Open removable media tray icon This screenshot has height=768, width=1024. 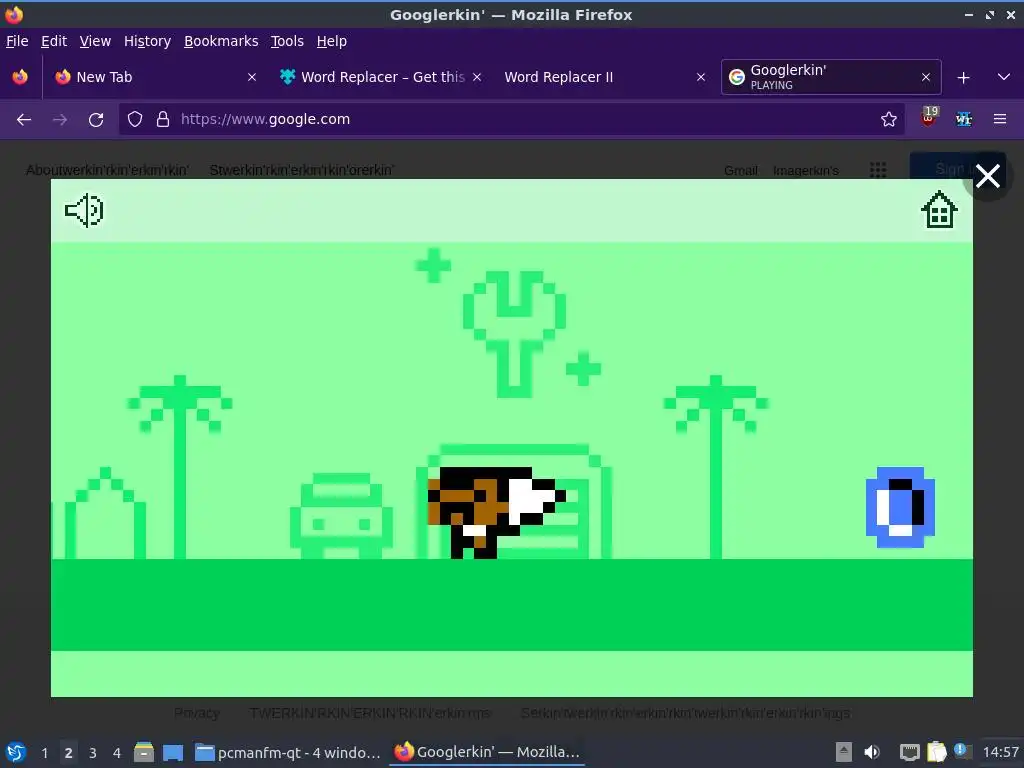click(x=844, y=752)
